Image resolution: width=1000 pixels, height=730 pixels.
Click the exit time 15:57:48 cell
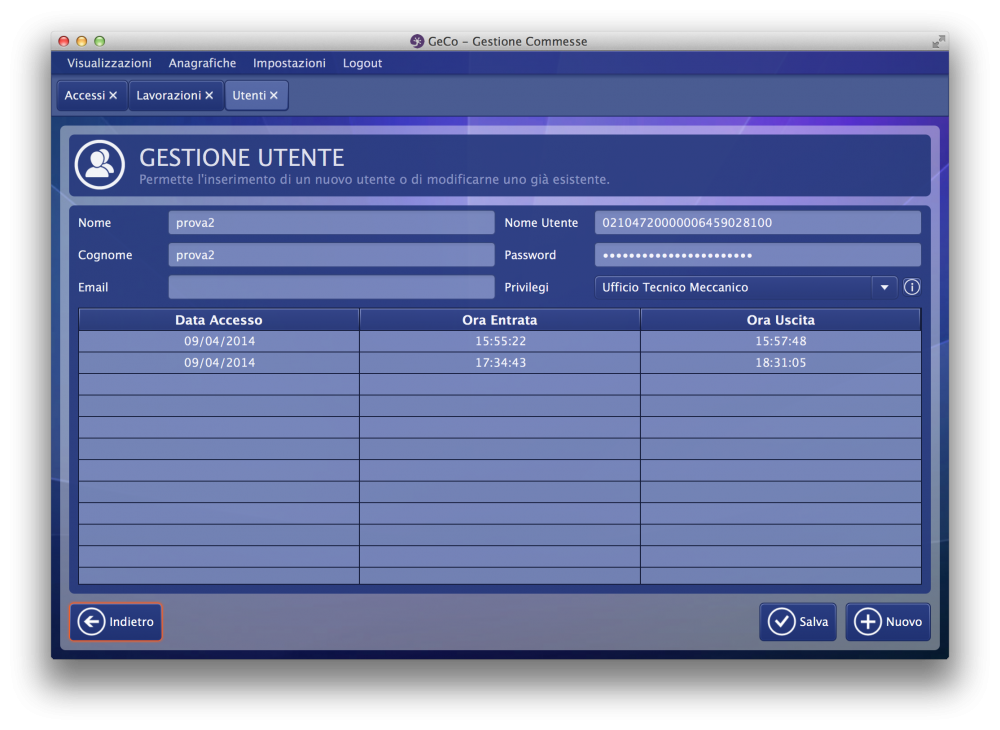coord(781,341)
